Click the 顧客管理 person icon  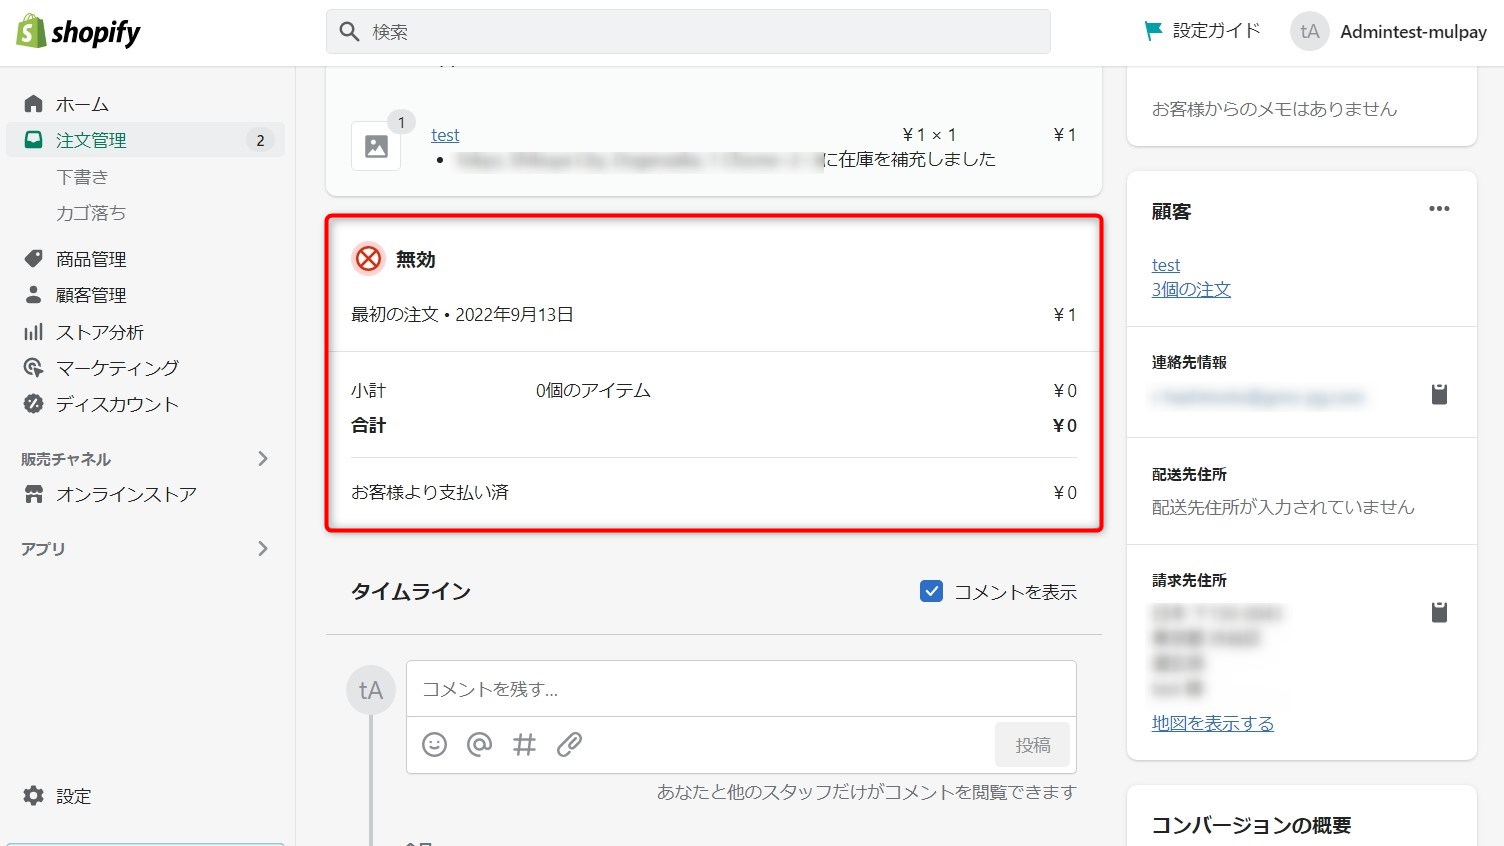(x=33, y=294)
